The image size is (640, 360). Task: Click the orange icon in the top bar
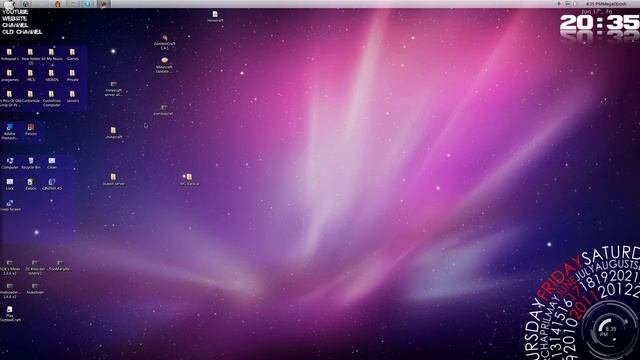[x=58, y=4]
